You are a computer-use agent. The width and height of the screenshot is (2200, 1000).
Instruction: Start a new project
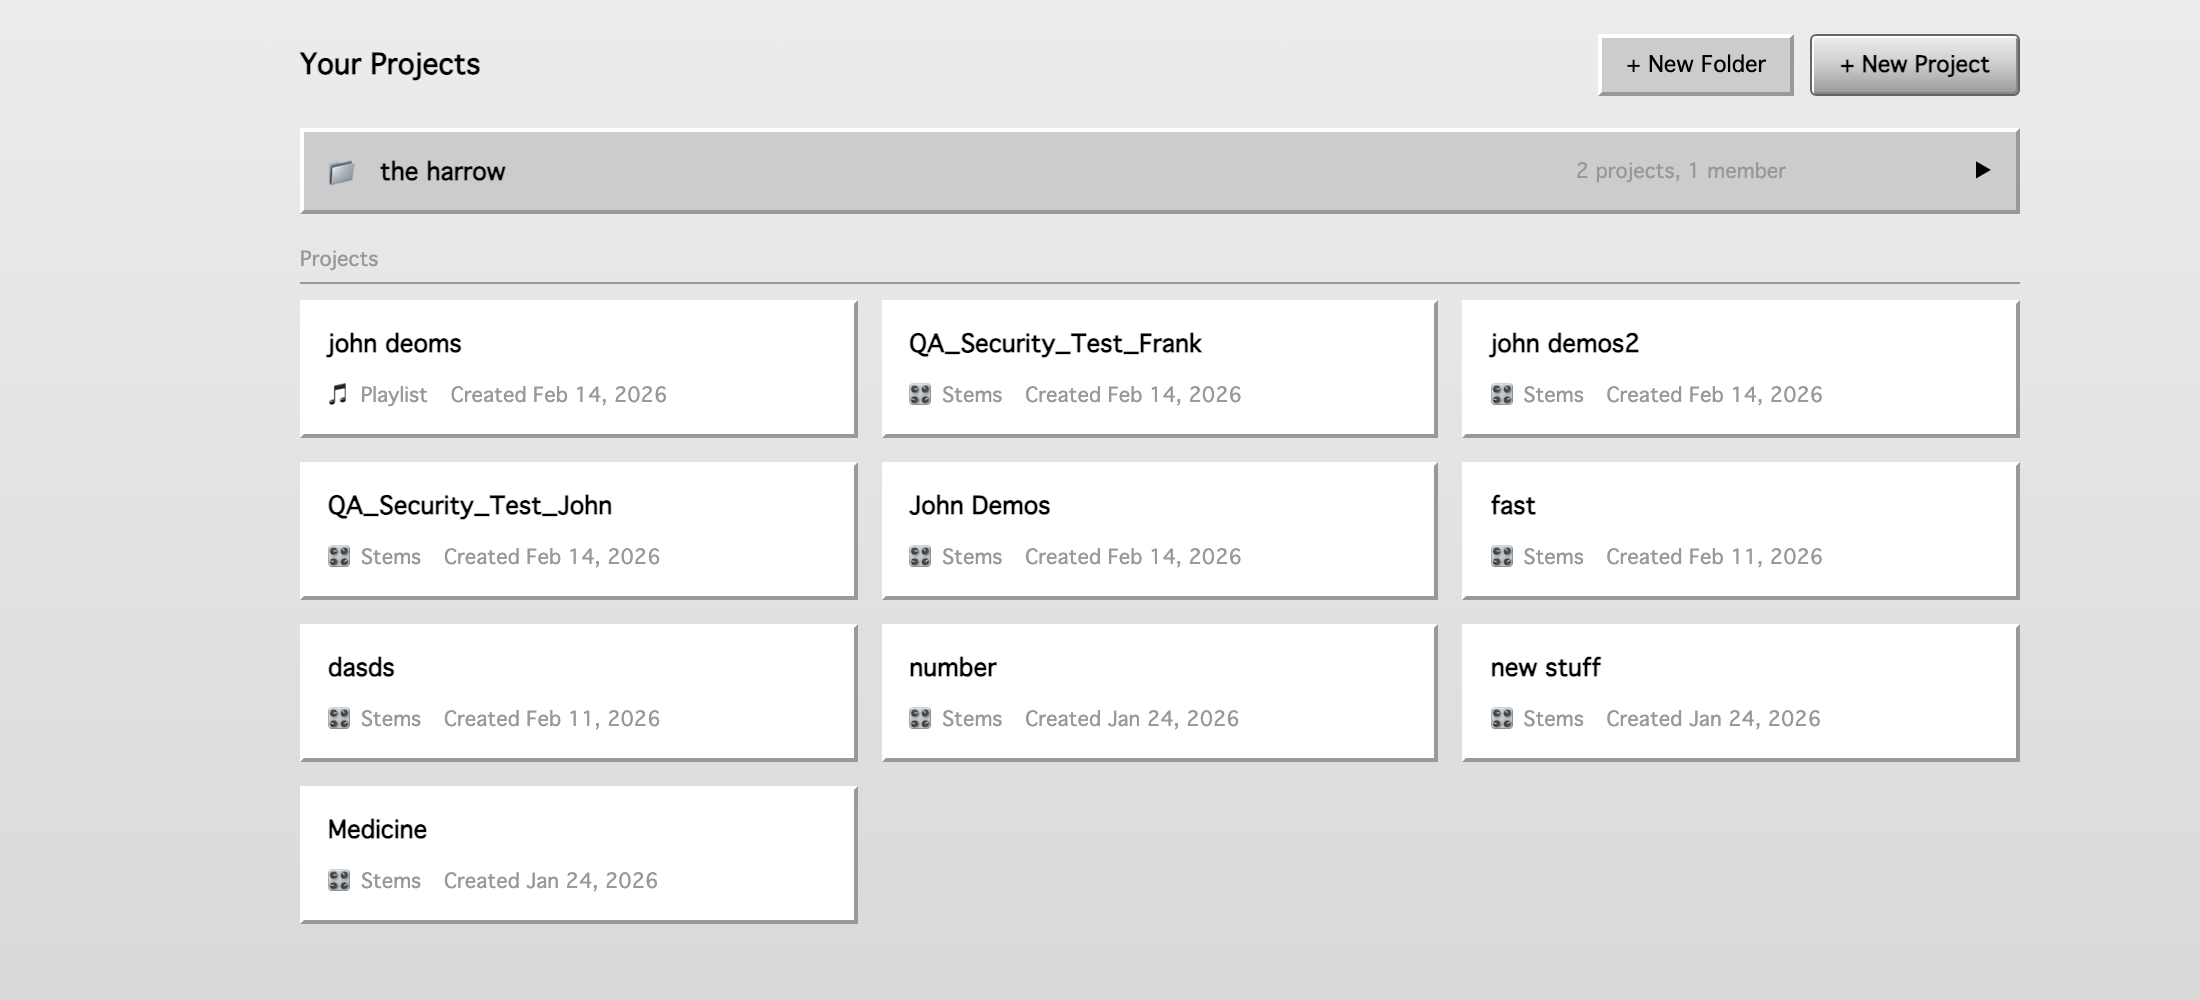tap(1913, 64)
